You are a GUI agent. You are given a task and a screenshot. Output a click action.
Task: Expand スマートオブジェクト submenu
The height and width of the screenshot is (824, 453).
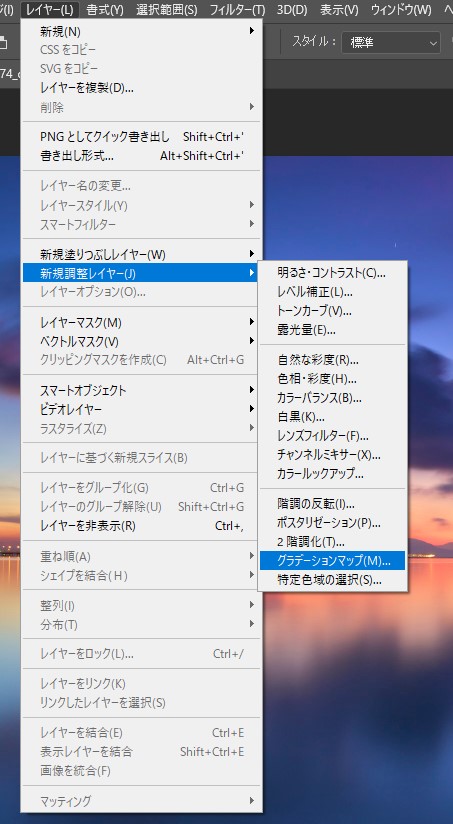pos(141,390)
